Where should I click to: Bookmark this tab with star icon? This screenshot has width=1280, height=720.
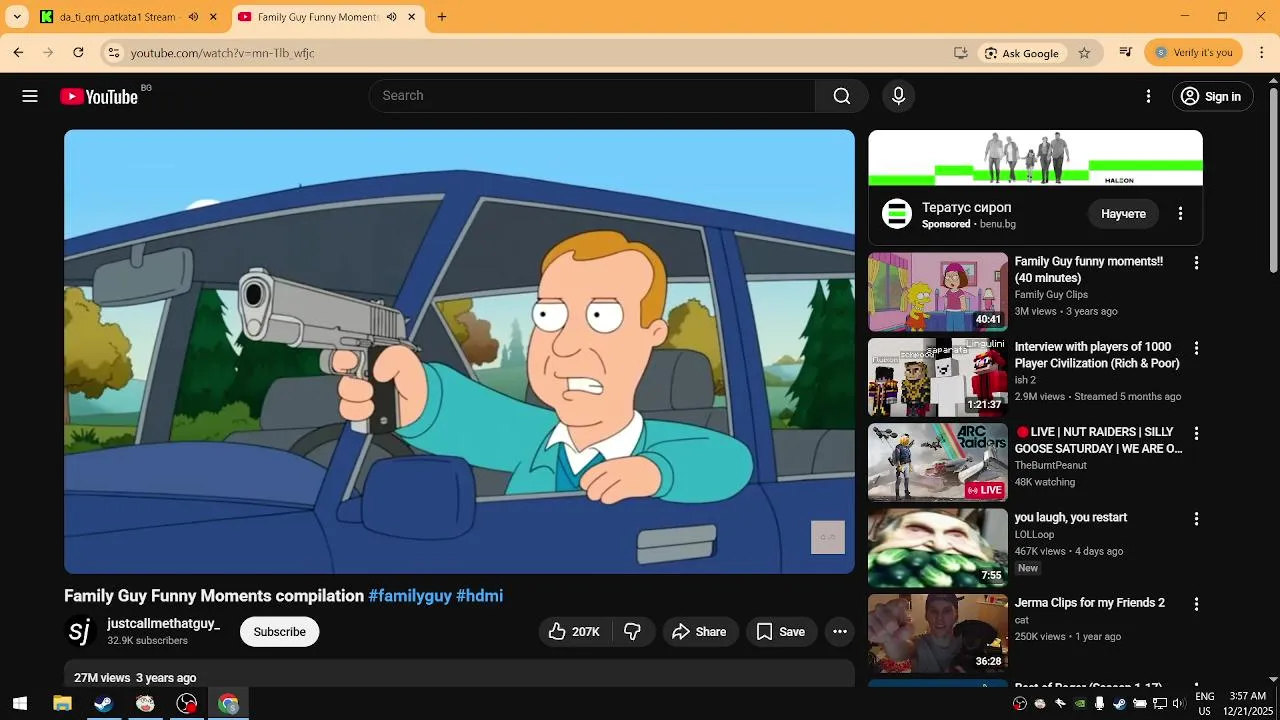[1084, 53]
